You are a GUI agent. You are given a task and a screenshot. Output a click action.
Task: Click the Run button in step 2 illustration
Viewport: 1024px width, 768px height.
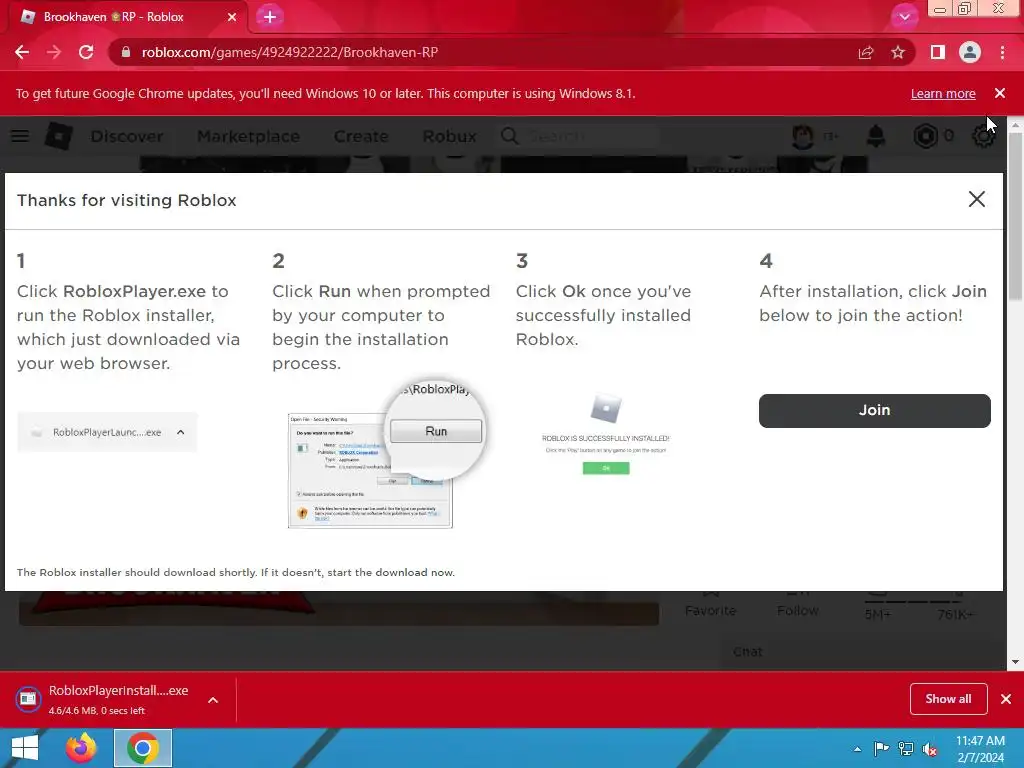point(436,431)
